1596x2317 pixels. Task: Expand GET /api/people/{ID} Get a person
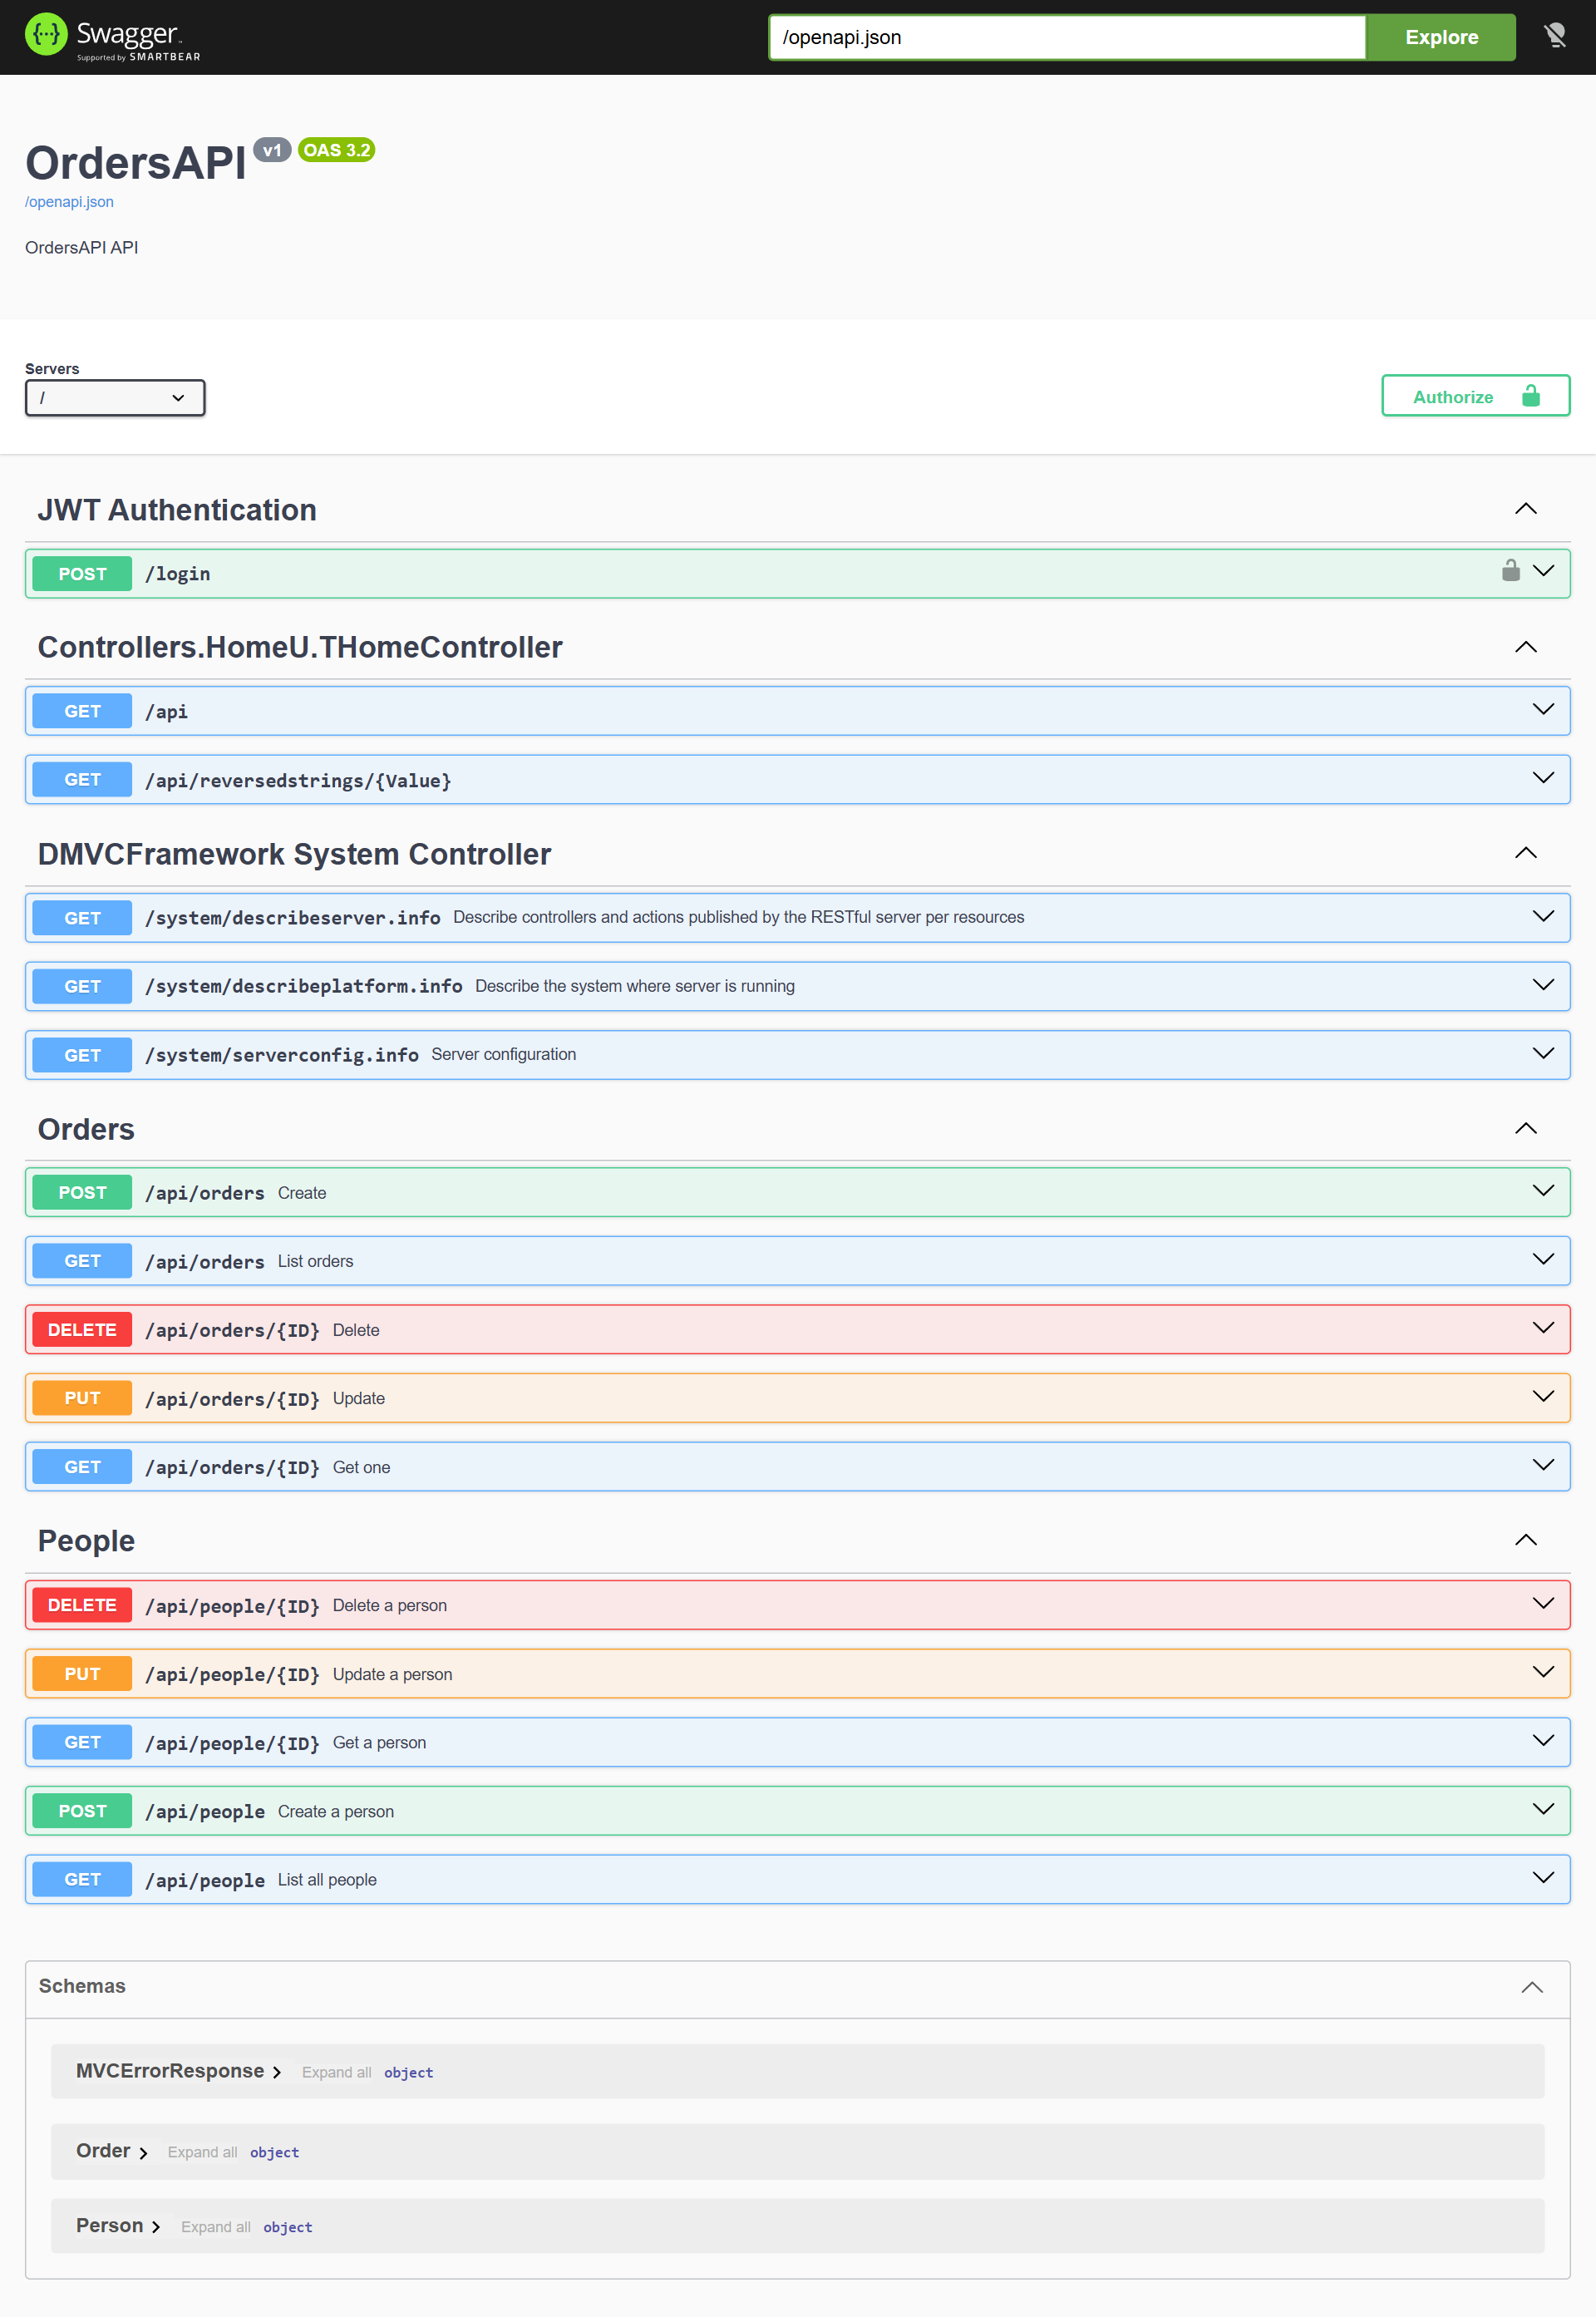(x=797, y=1742)
